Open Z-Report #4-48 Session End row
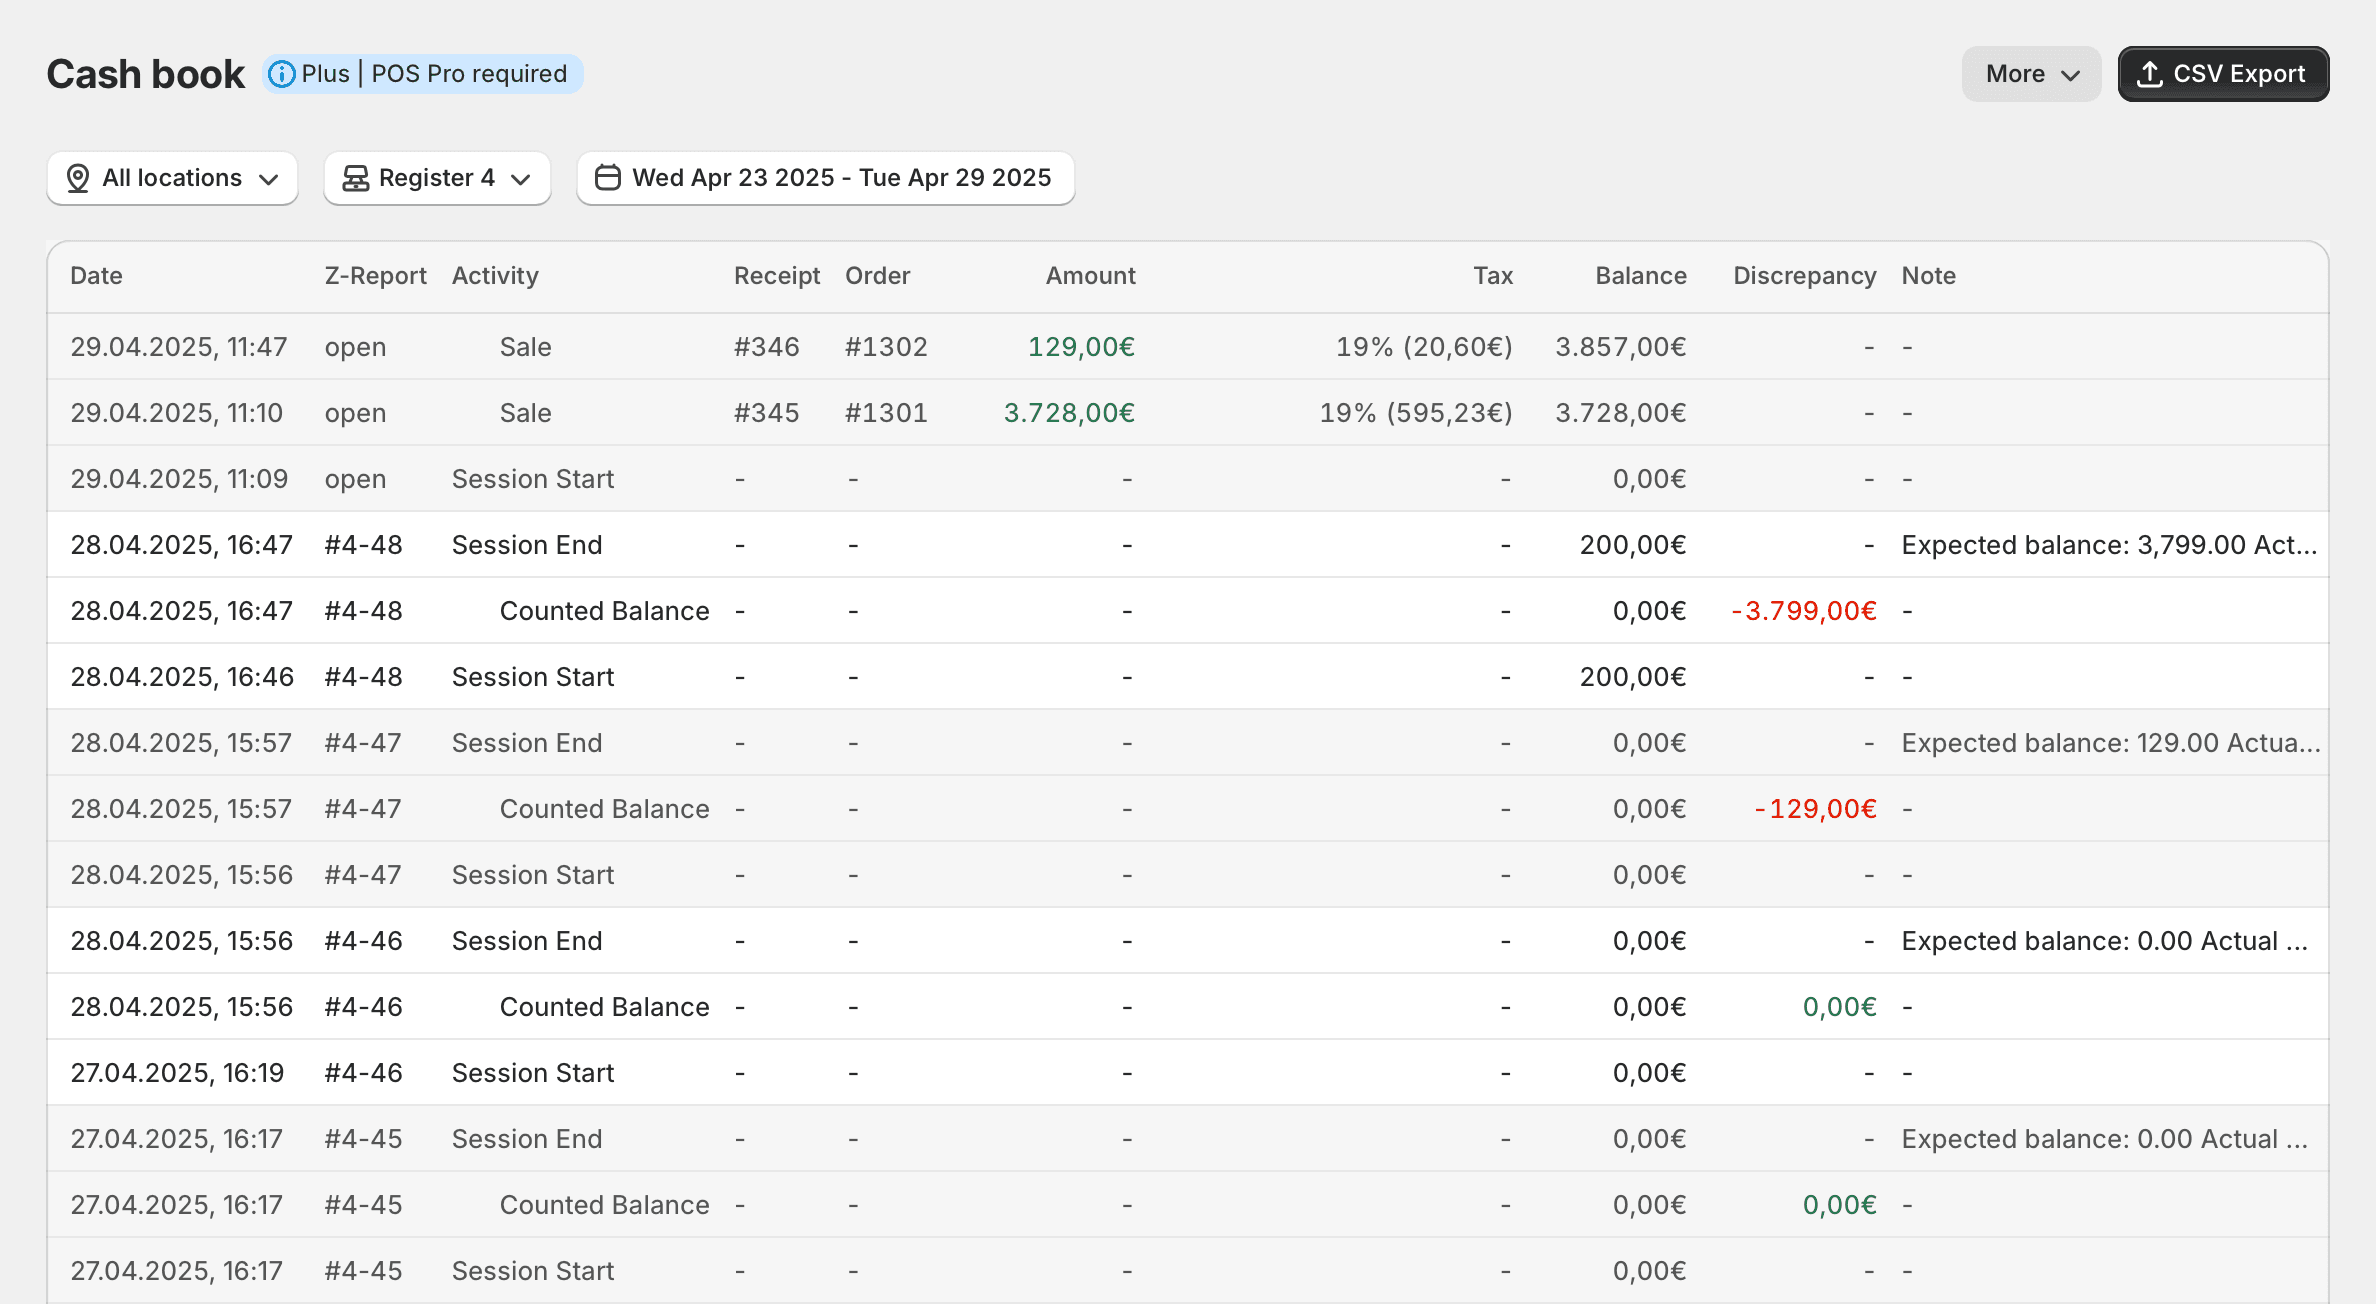The height and width of the screenshot is (1304, 2376). point(363,545)
